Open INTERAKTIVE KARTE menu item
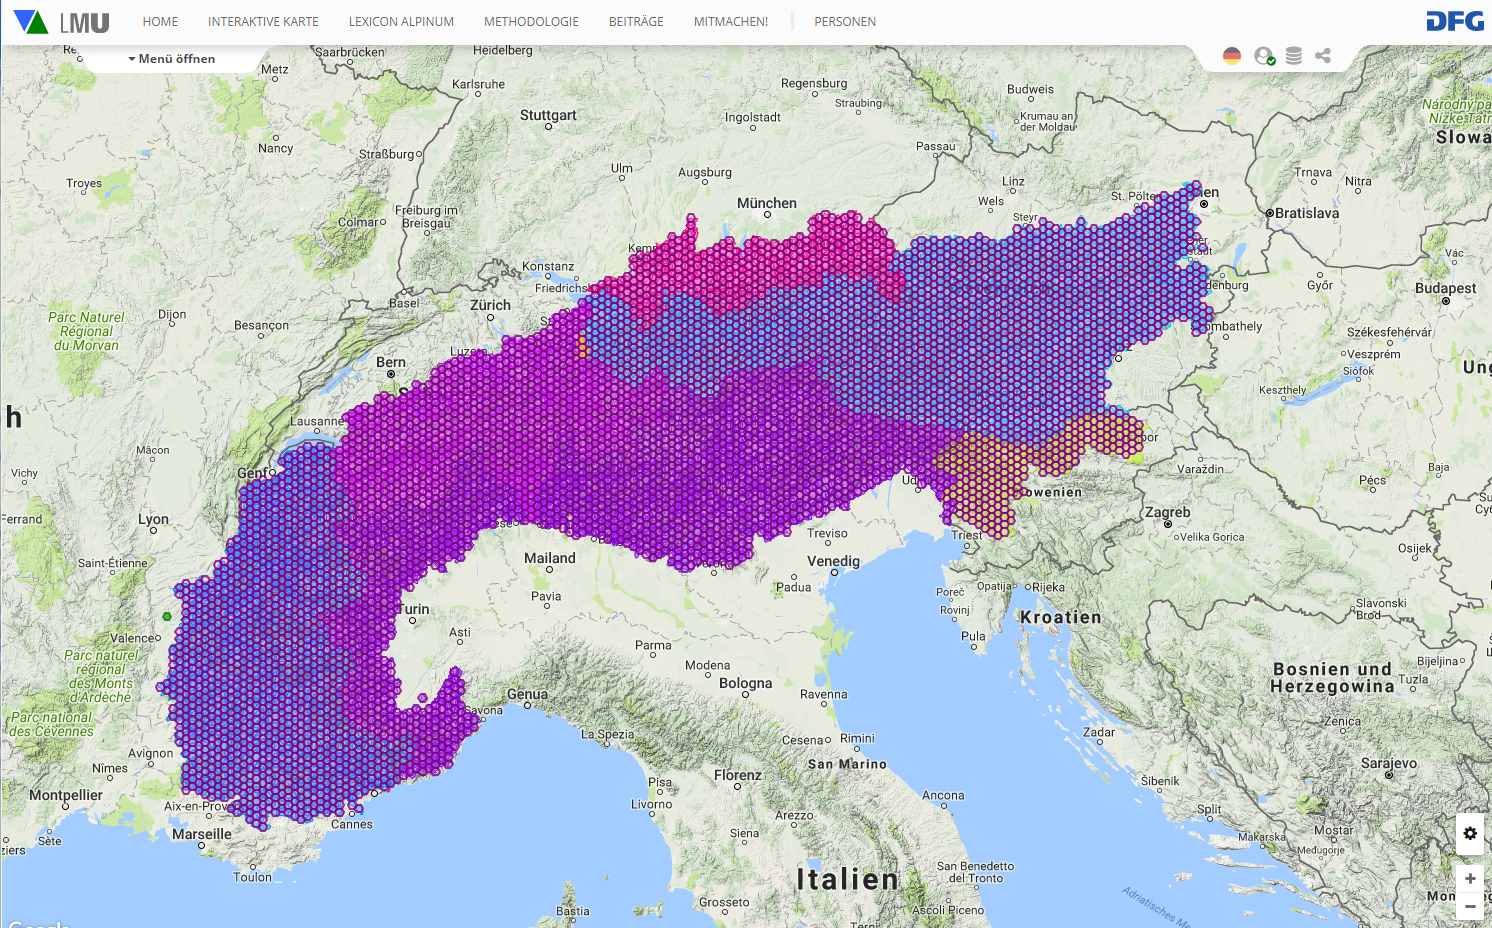1492x928 pixels. click(263, 22)
